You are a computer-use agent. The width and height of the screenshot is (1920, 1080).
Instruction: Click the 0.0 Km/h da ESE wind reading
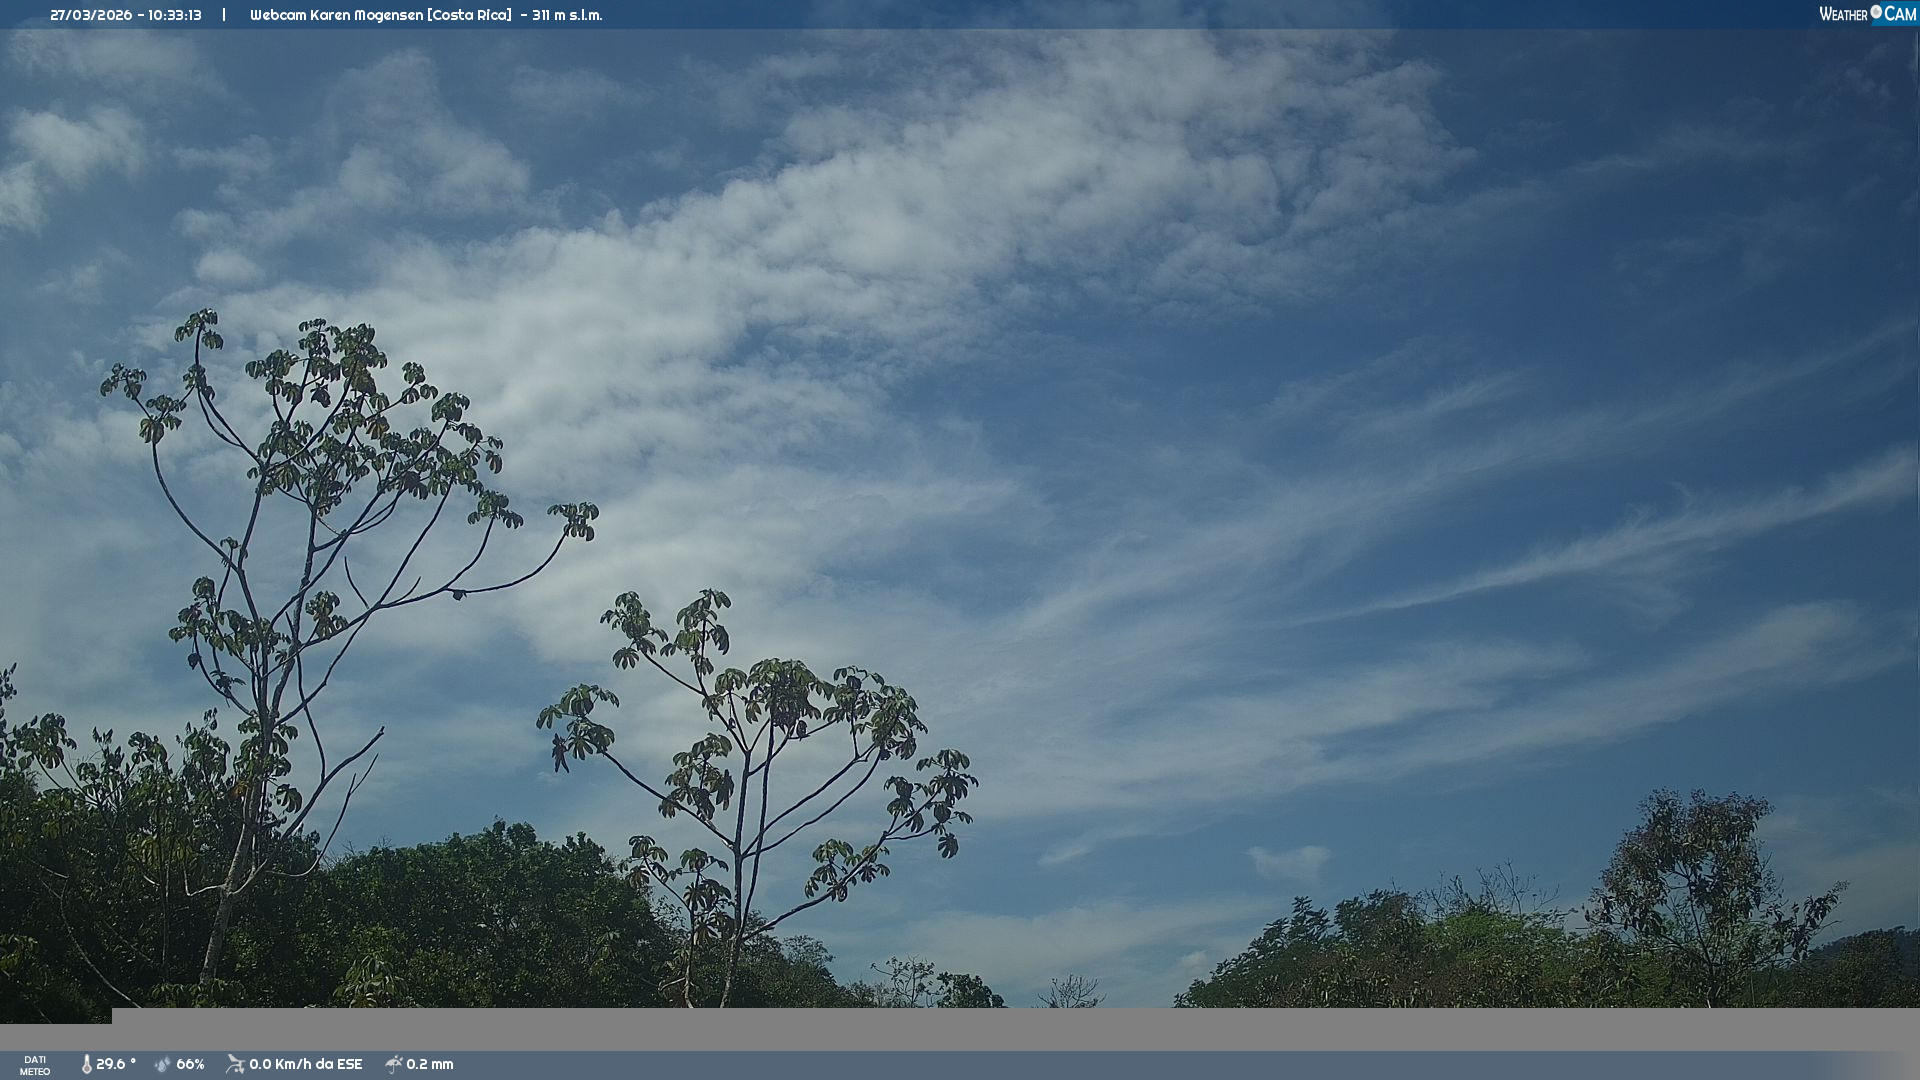(x=305, y=1064)
